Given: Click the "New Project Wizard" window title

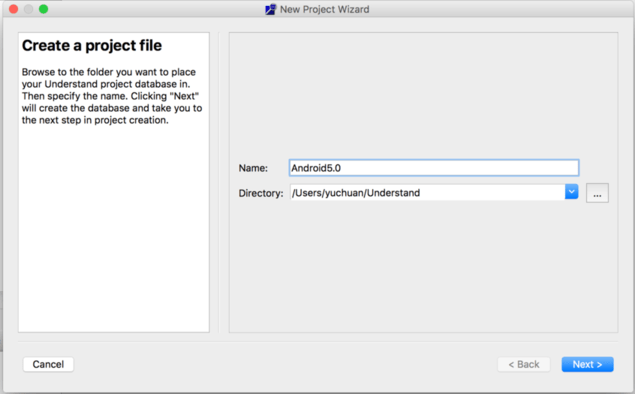Looking at the screenshot, I should [x=324, y=9].
